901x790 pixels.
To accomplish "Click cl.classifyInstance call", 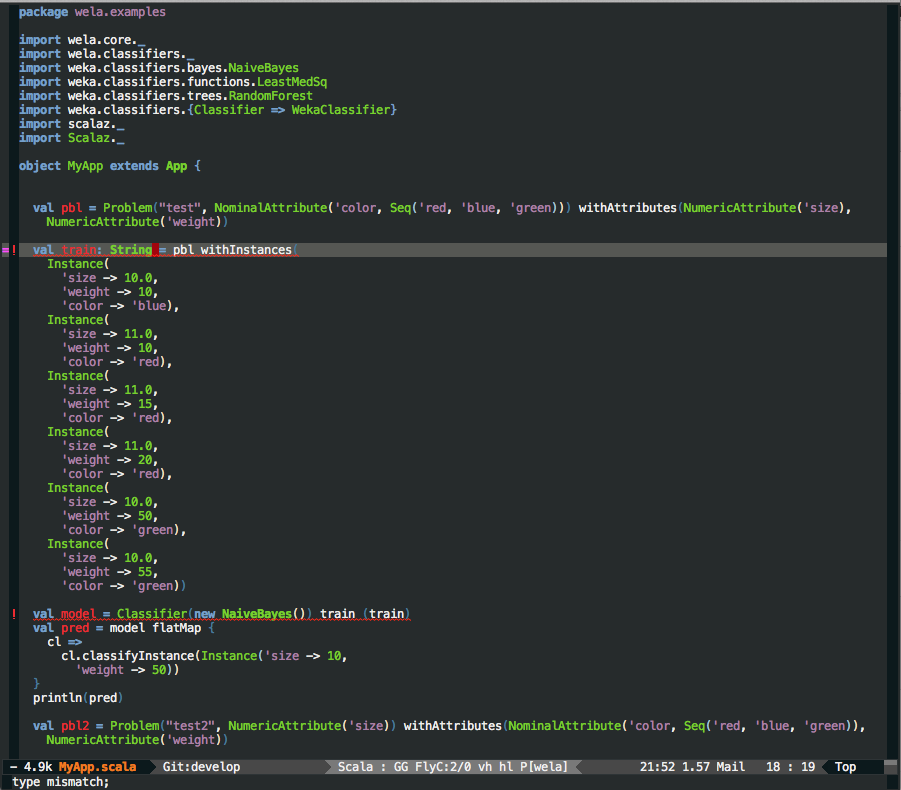I will 129,656.
